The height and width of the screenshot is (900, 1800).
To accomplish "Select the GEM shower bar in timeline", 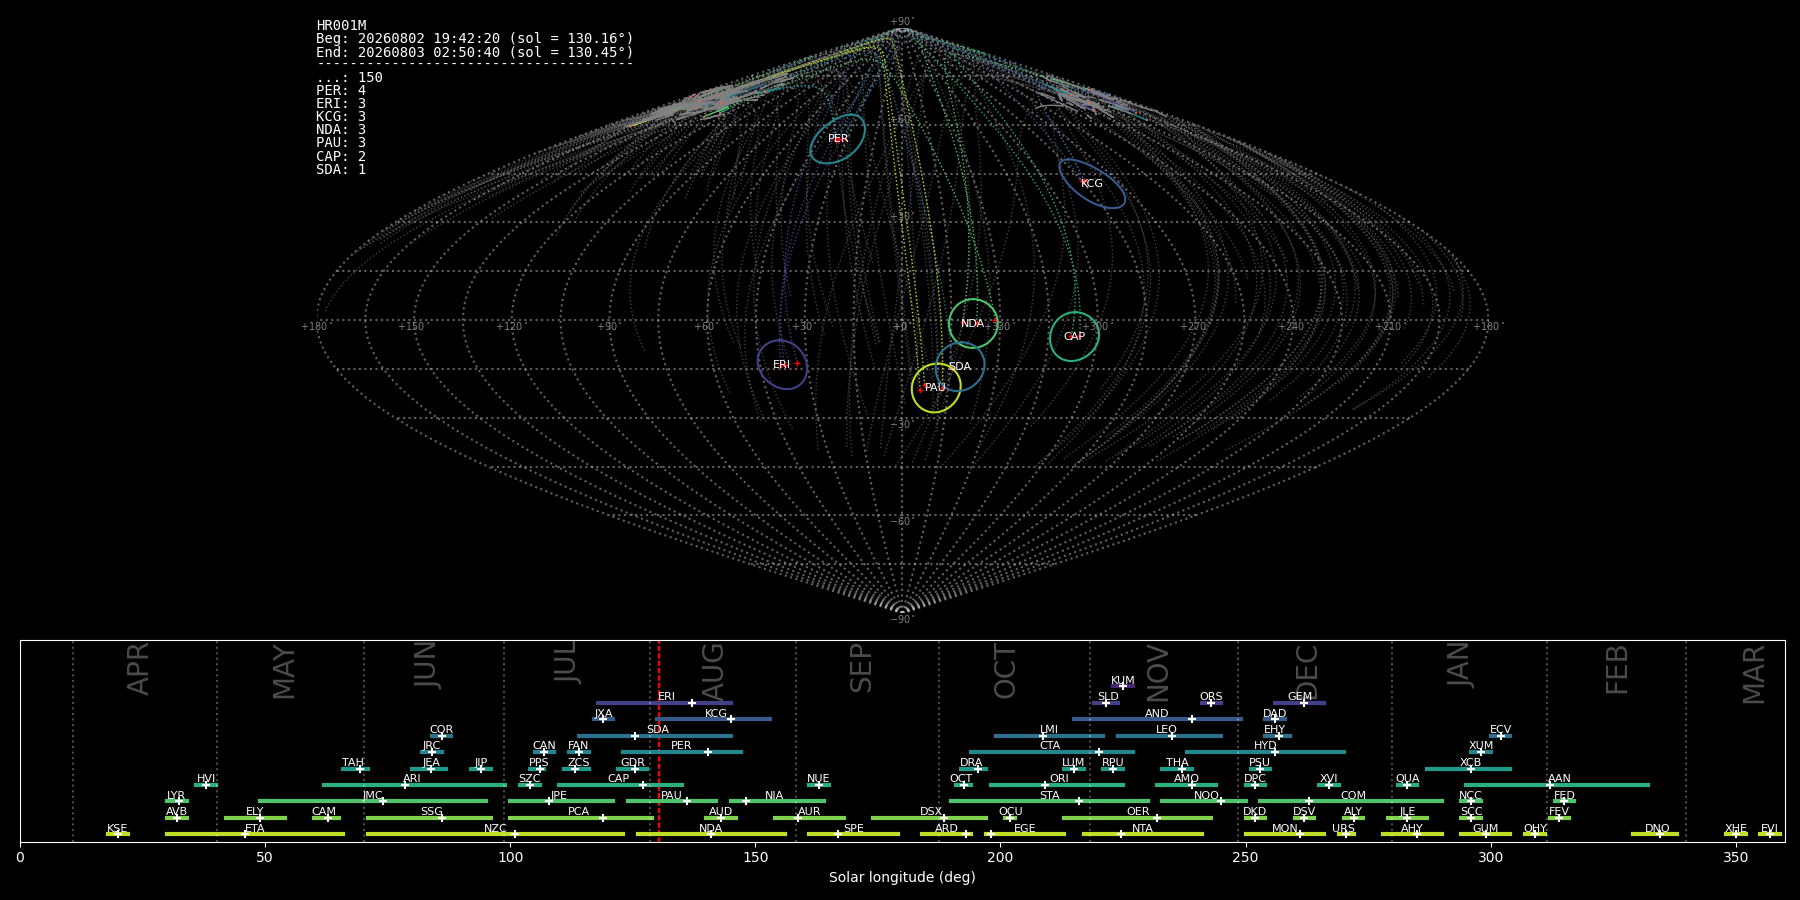I will [x=1299, y=703].
